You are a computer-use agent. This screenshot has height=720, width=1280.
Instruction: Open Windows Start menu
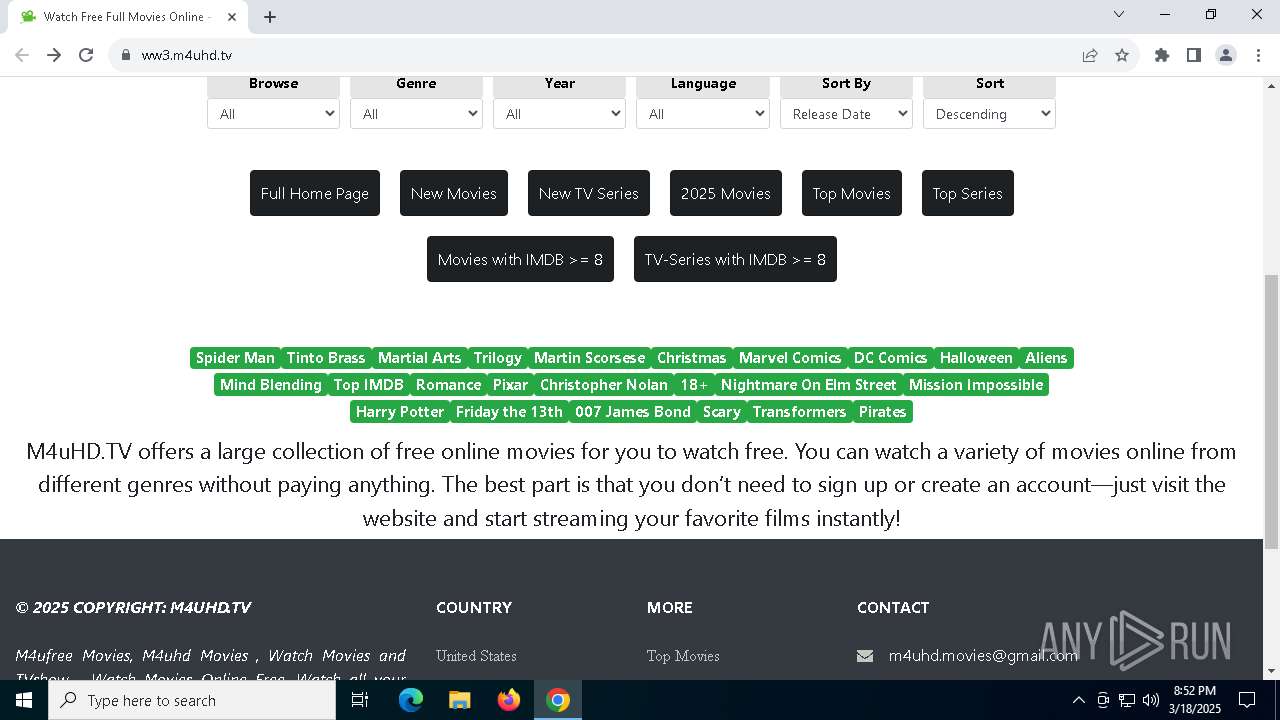point(24,700)
